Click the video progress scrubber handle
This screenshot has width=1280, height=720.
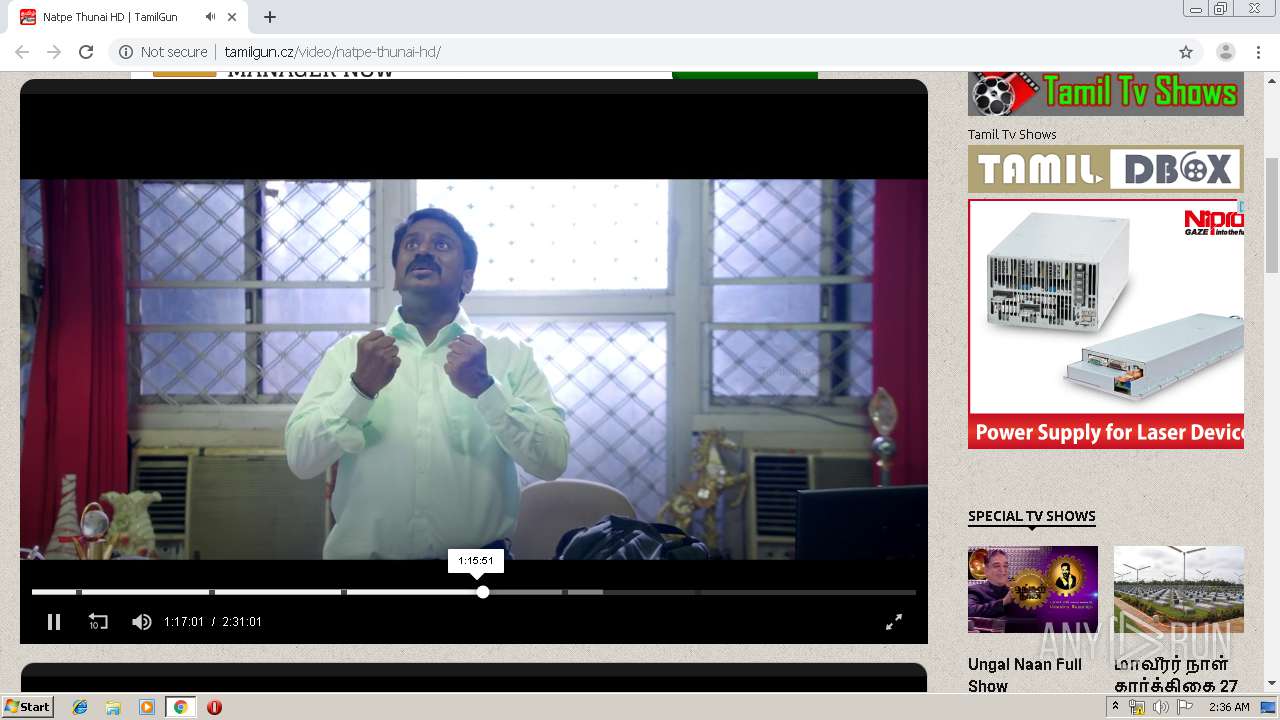pyautogui.click(x=483, y=592)
